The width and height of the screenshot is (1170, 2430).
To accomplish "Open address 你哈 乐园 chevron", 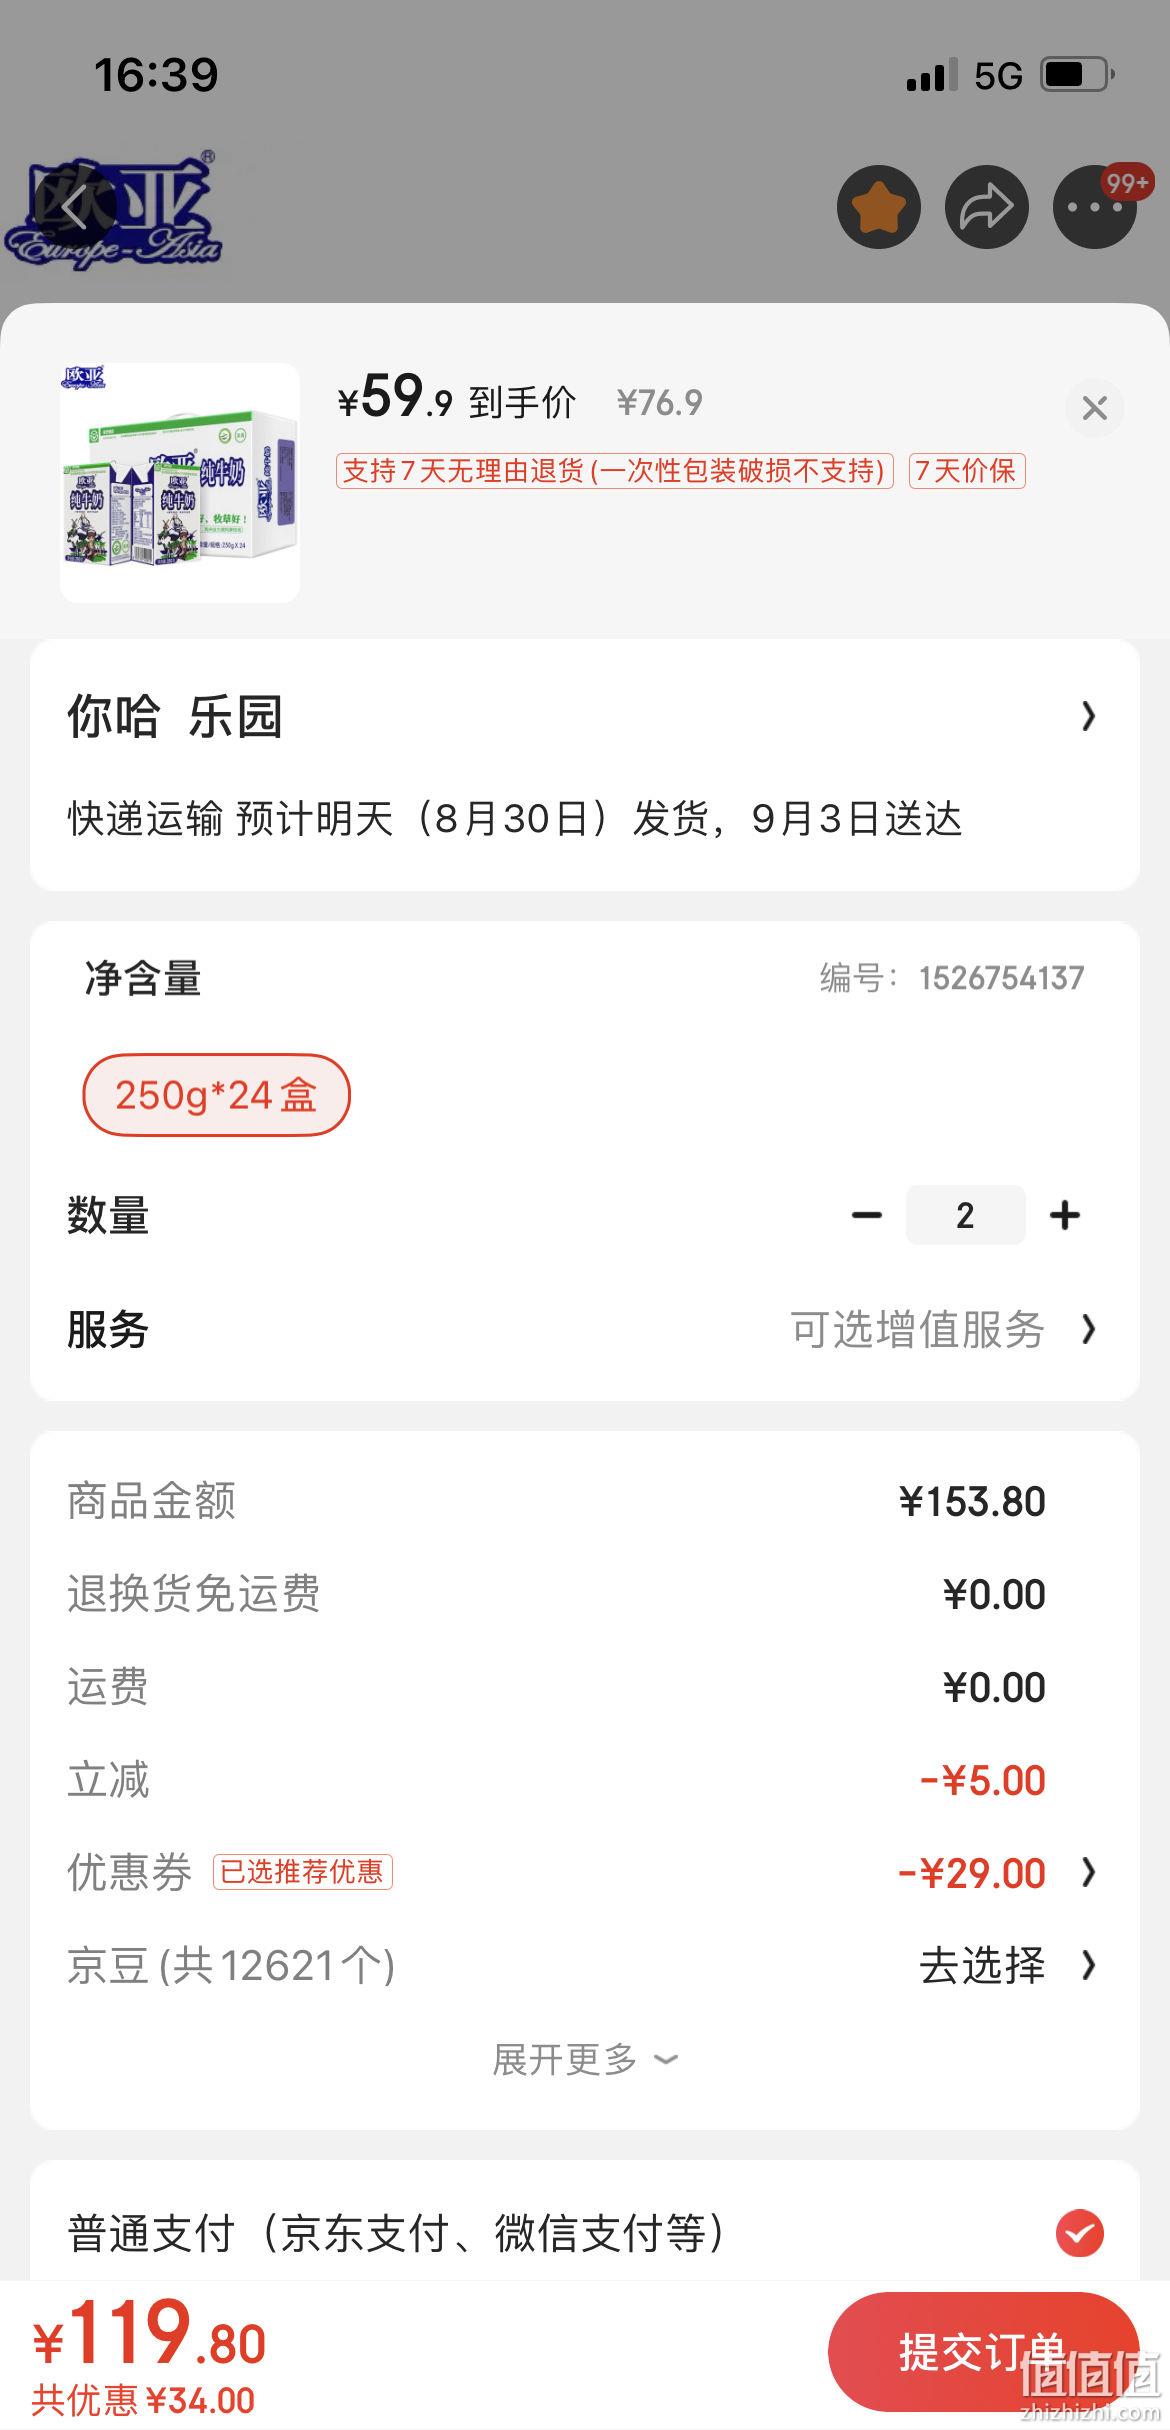I will pos(1089,716).
